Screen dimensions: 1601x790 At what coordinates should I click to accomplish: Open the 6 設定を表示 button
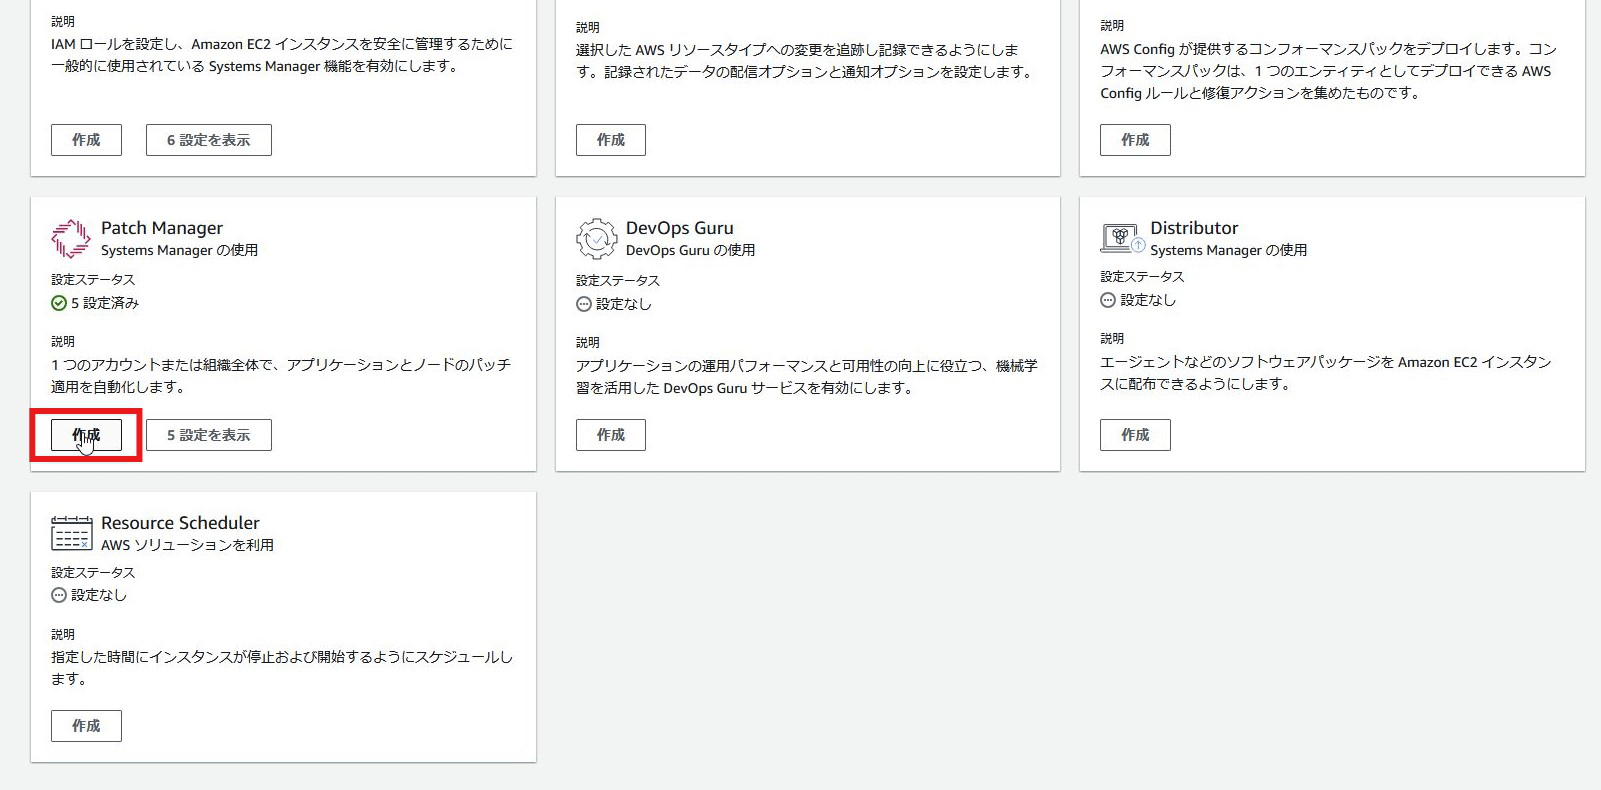209,140
